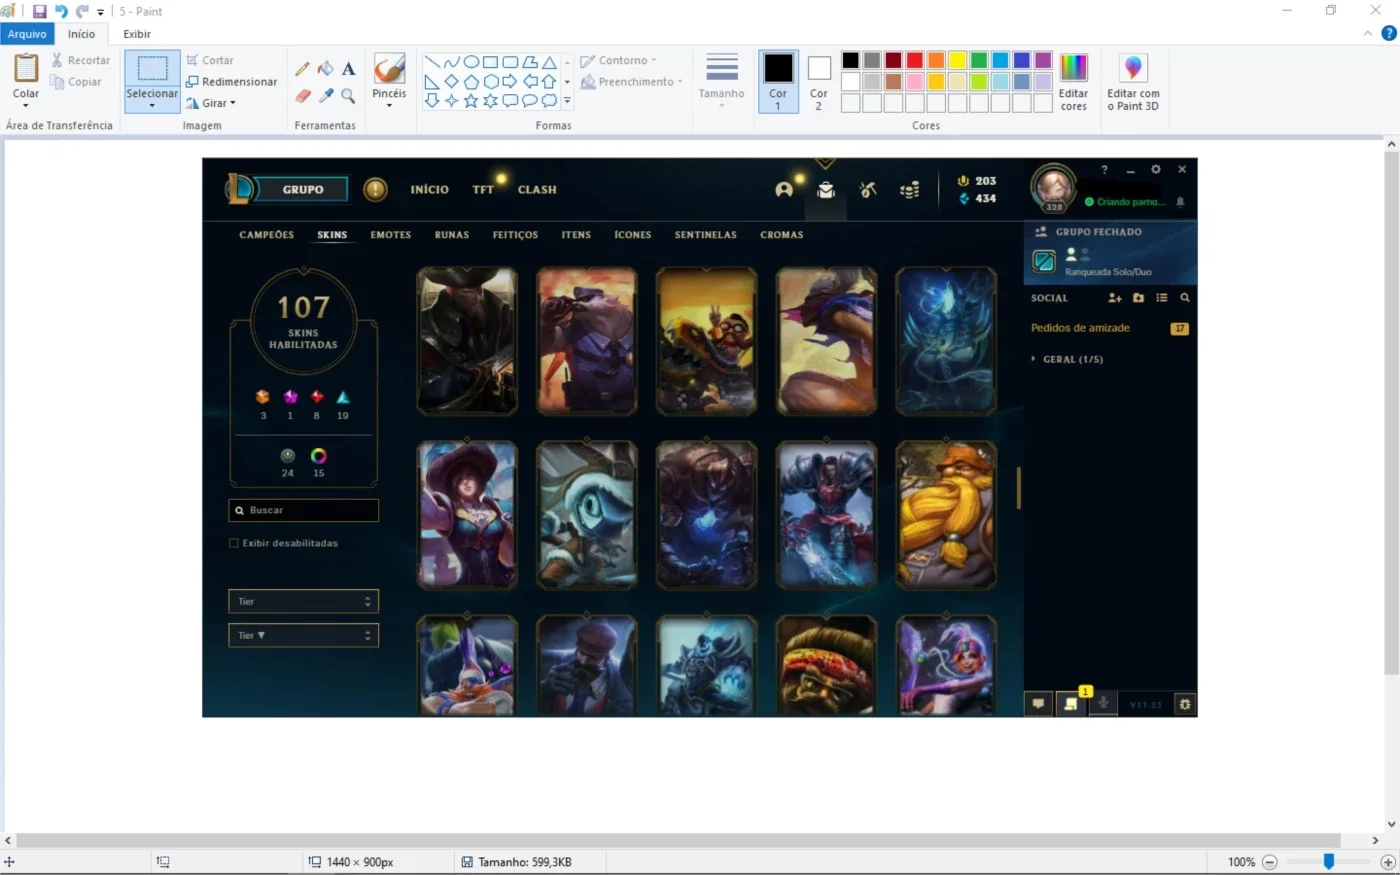Image resolution: width=1400 pixels, height=875 pixels.
Task: Click the Recortar scissors tool
Action: [x=80, y=60]
